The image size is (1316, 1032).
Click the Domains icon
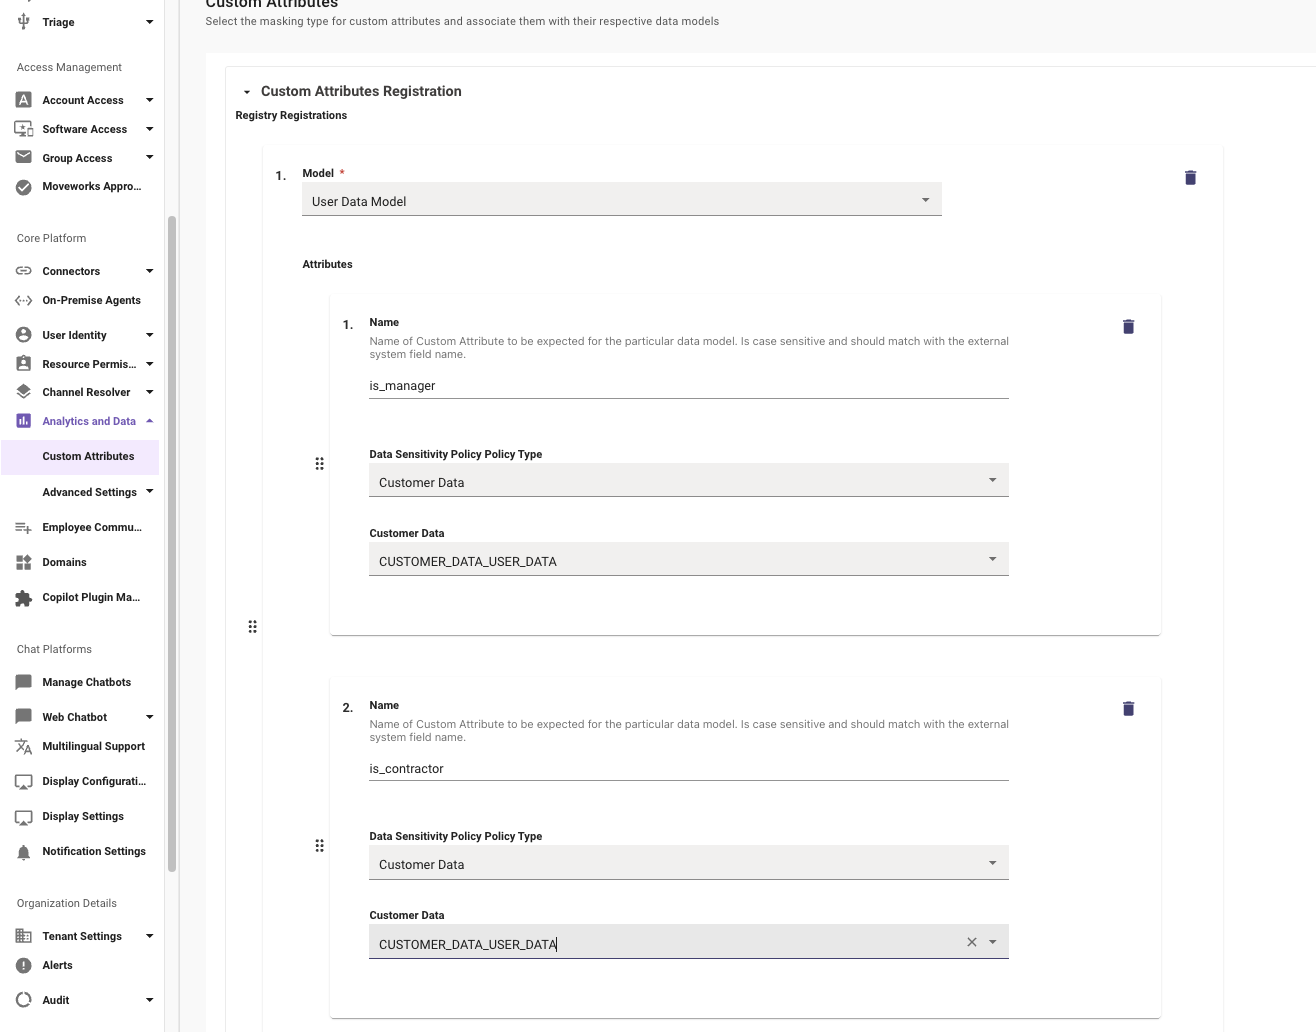[x=24, y=562]
